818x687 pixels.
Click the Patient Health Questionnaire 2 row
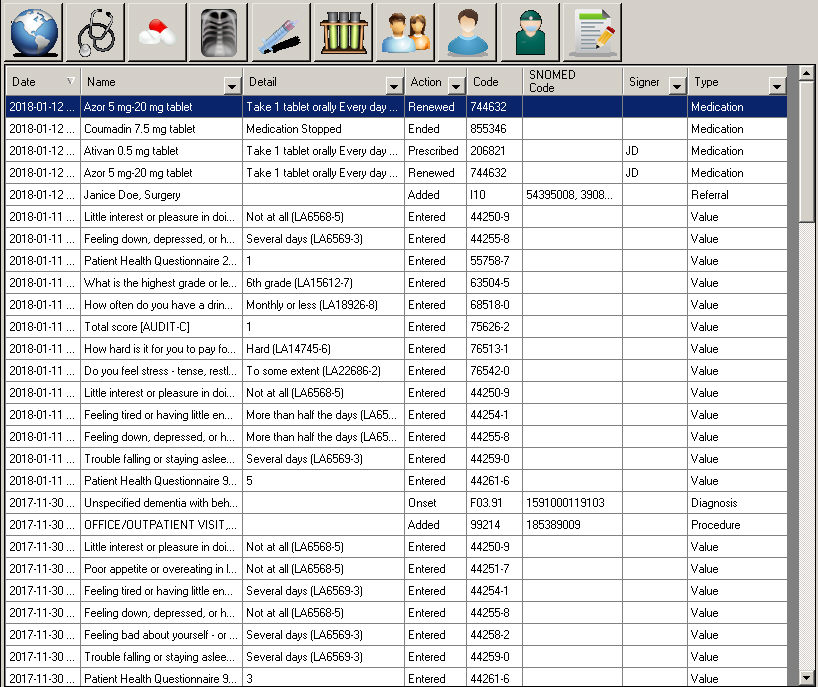(396, 261)
